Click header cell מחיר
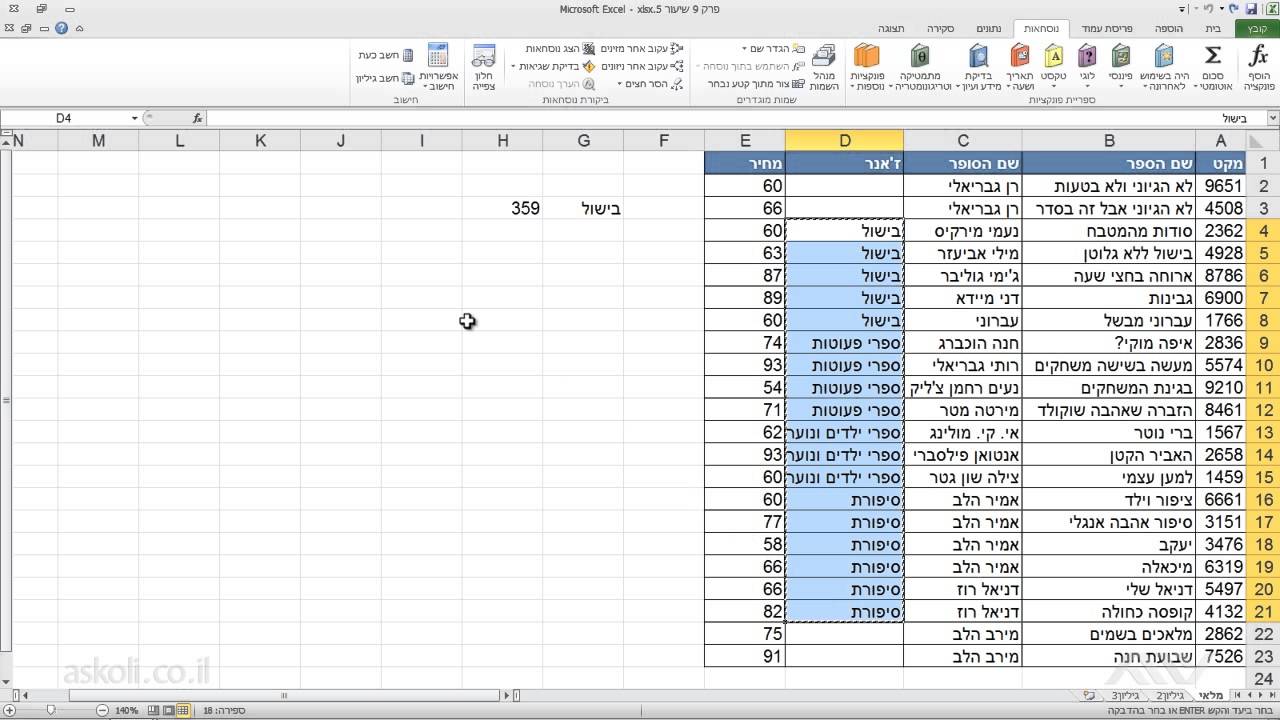 (x=744, y=163)
